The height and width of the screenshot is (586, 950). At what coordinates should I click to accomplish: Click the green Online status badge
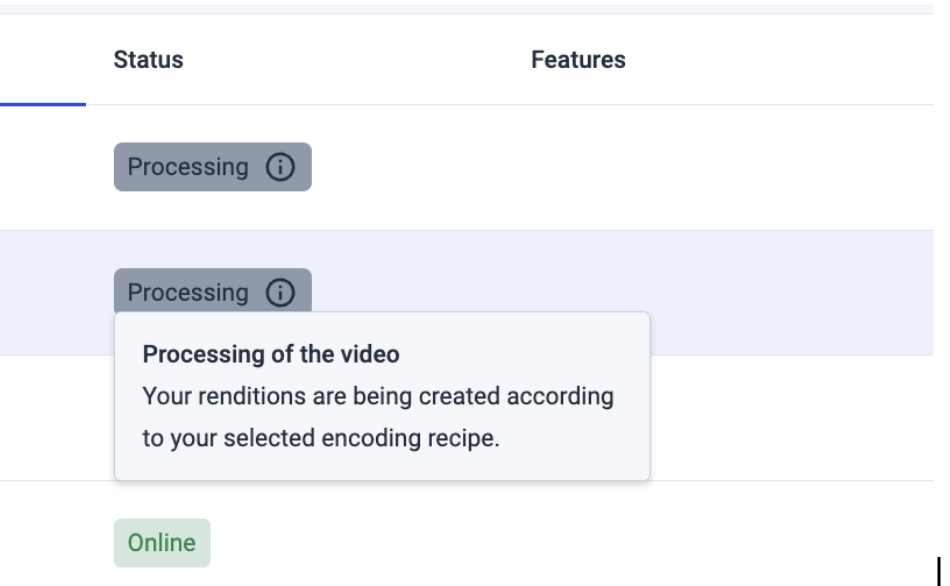[x=162, y=543]
